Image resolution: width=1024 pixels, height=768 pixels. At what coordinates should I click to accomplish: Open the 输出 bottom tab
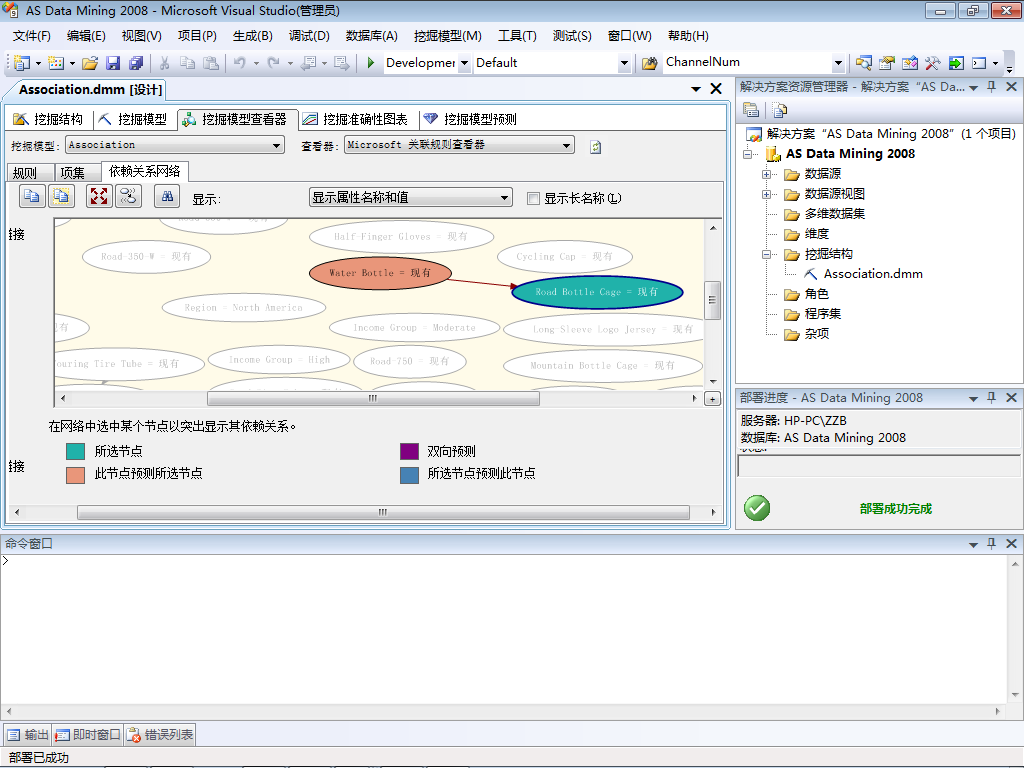pyautogui.click(x=27, y=735)
